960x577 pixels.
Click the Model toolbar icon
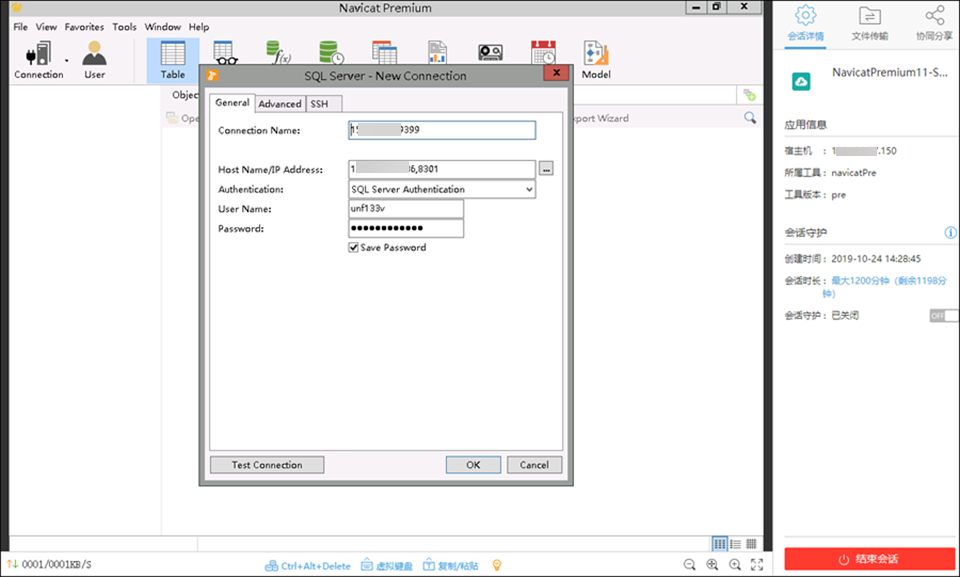pyautogui.click(x=596, y=60)
